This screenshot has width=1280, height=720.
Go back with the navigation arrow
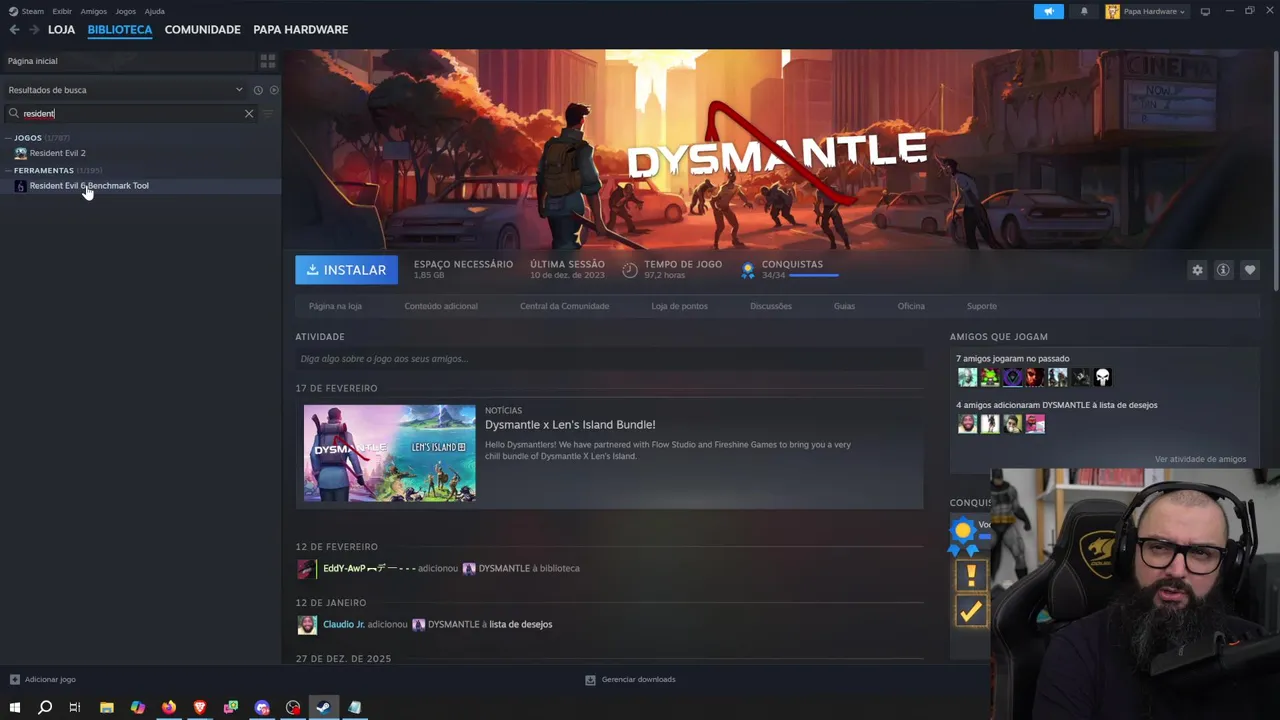tap(14, 30)
